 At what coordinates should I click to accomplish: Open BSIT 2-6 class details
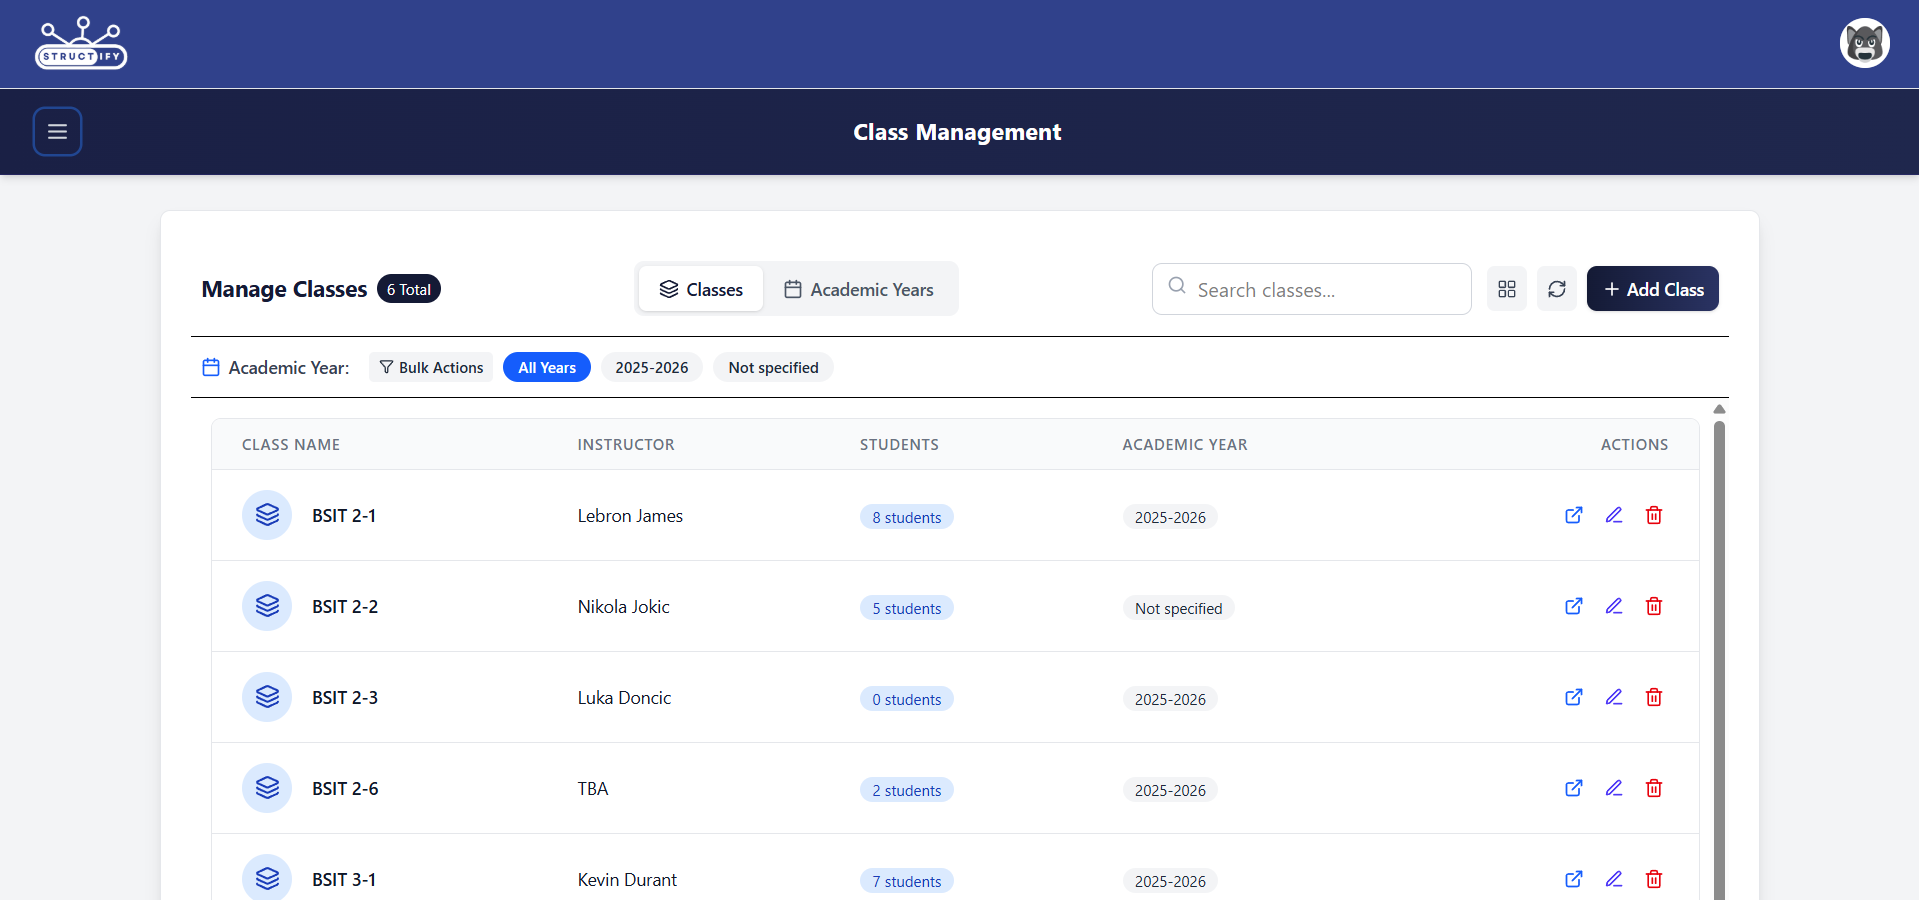(x=1573, y=788)
